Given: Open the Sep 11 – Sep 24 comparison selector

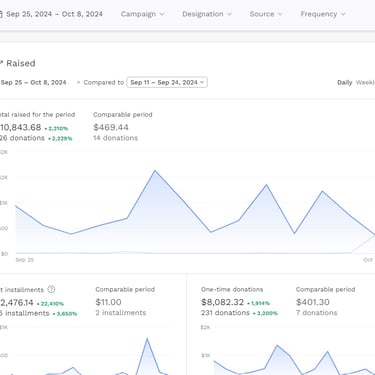Looking at the screenshot, I should (167, 82).
